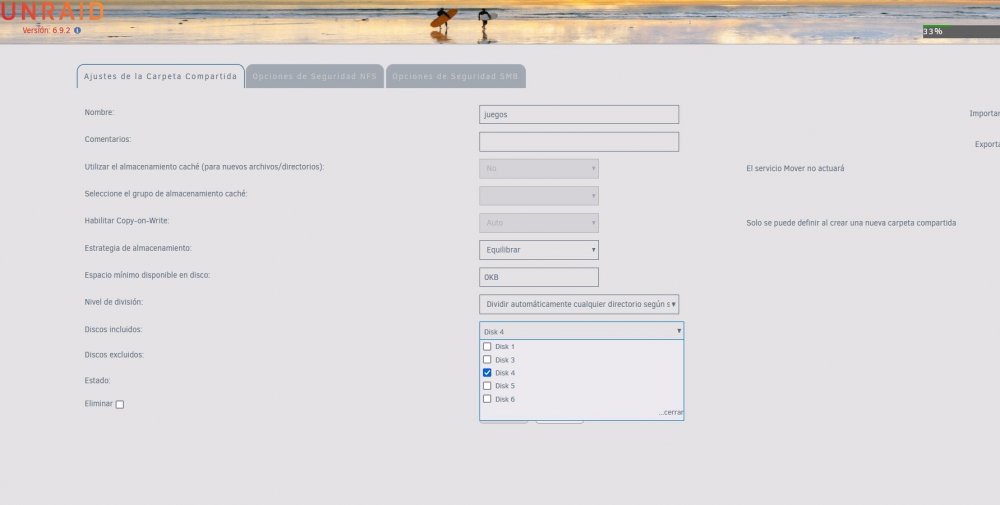
Task: Check the Disk 3 checkbox
Action: tap(487, 360)
